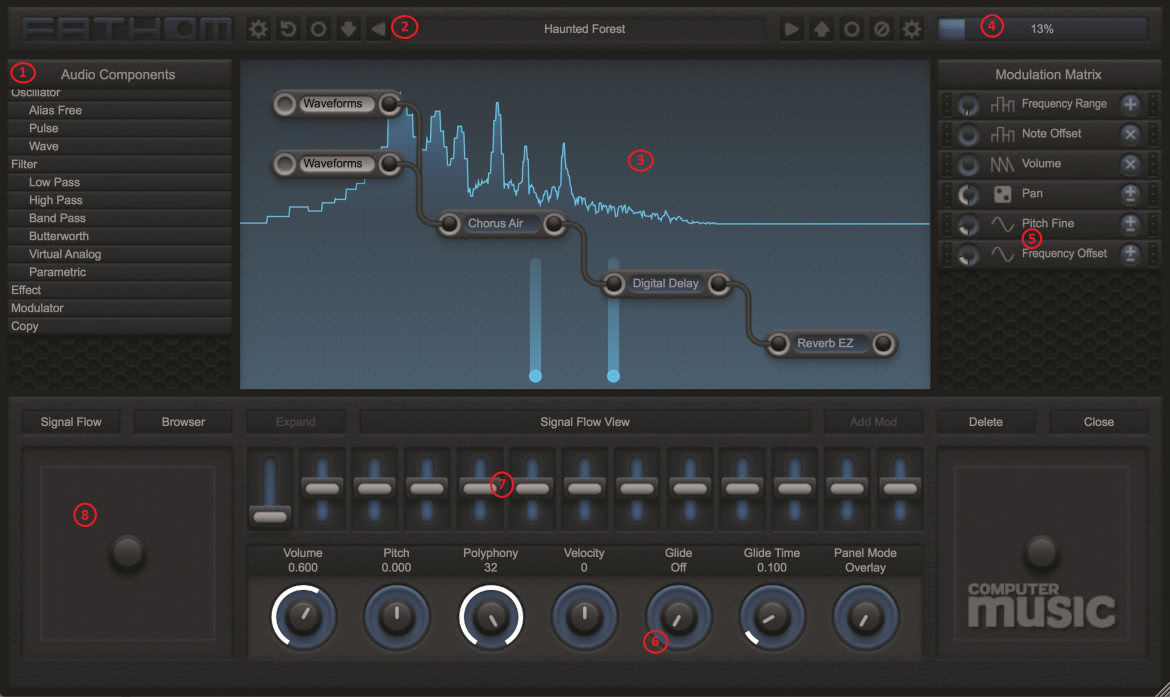Toggle the X button on Note Offset row

(x=1130, y=134)
